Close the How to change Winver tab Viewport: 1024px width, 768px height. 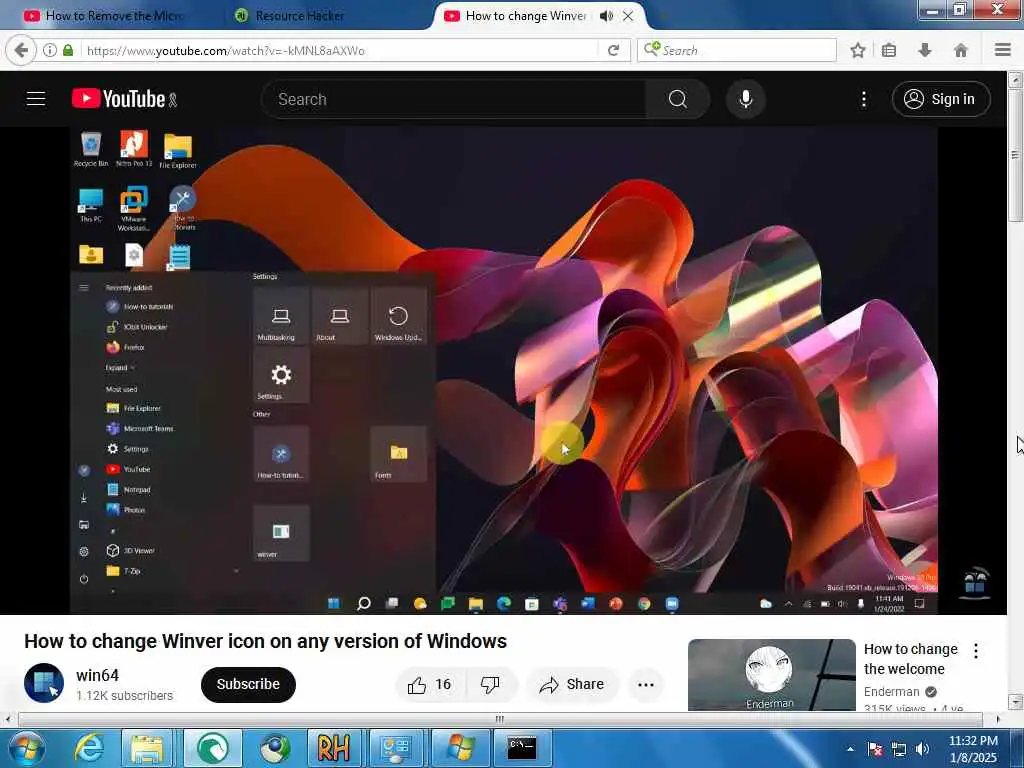pyautogui.click(x=628, y=16)
